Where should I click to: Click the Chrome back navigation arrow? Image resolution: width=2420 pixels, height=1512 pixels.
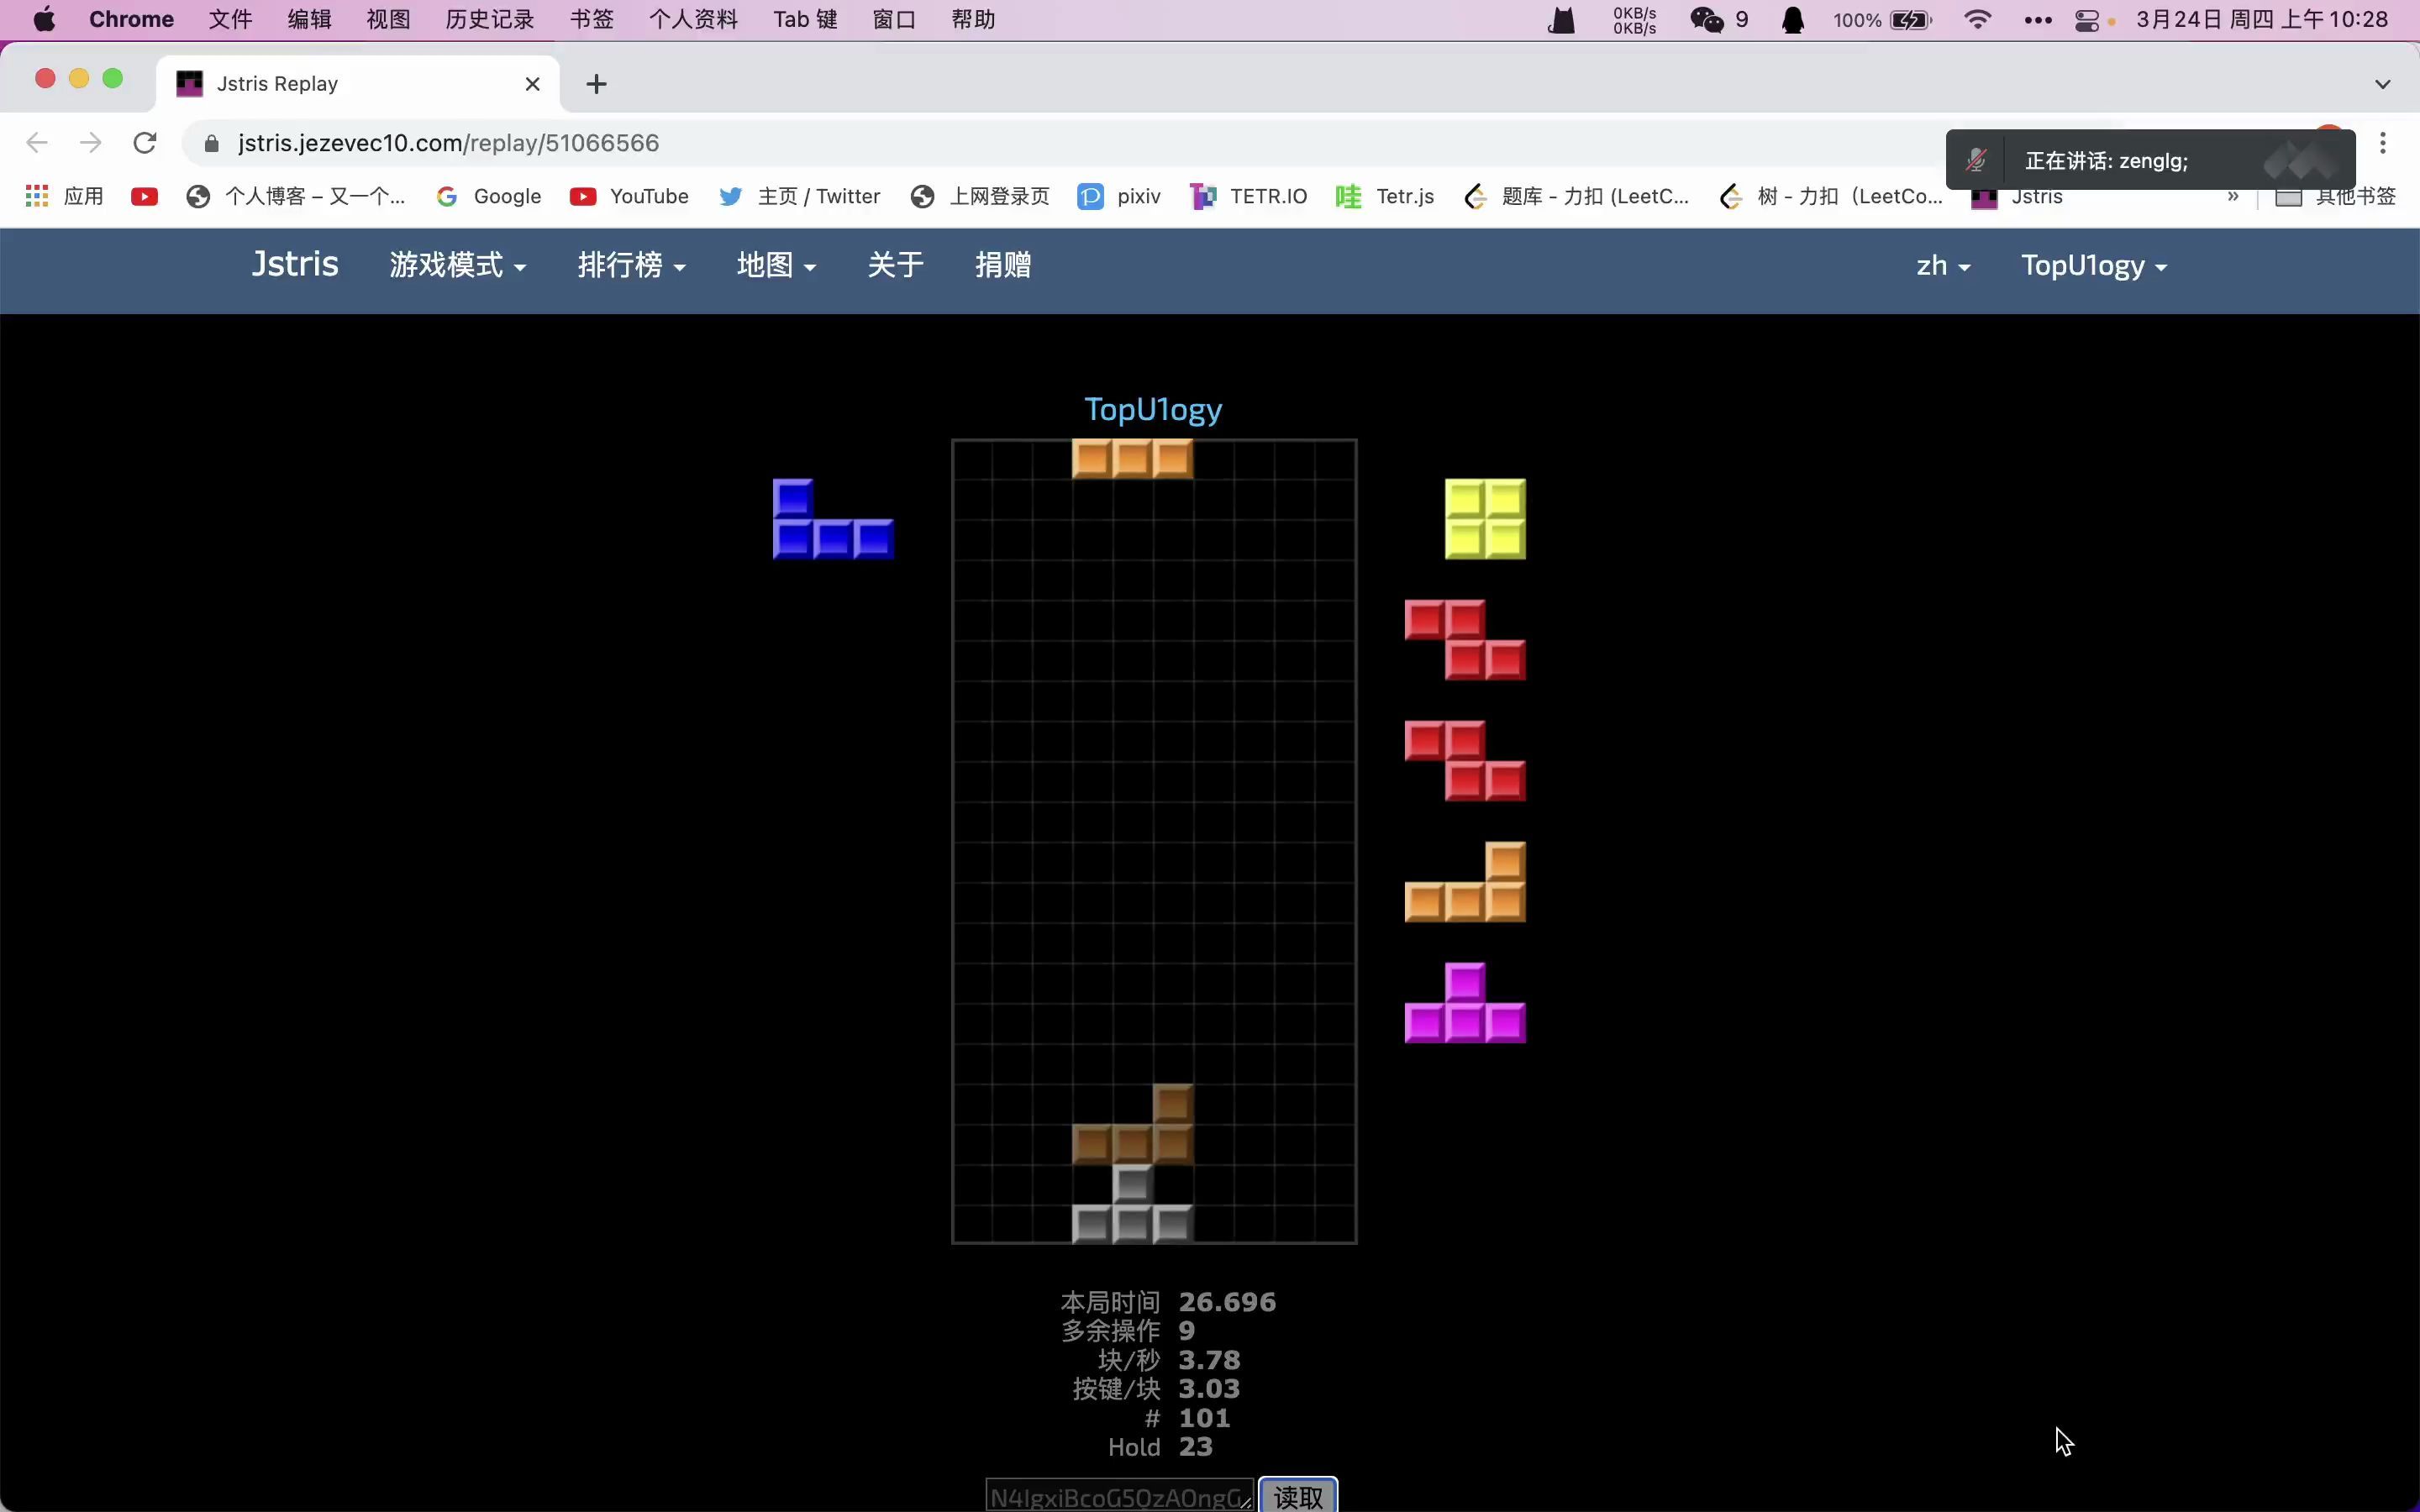(39, 143)
